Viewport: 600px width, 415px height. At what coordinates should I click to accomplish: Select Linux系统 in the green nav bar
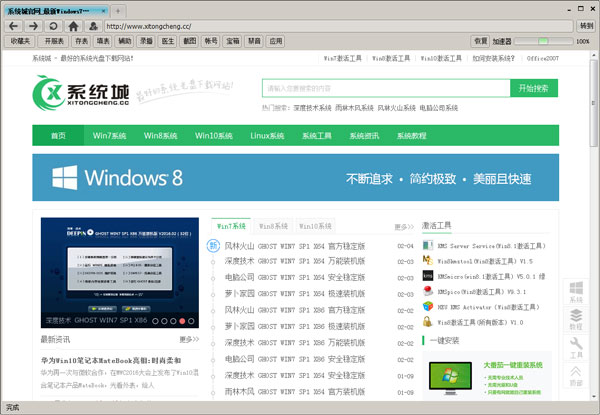[x=267, y=135]
